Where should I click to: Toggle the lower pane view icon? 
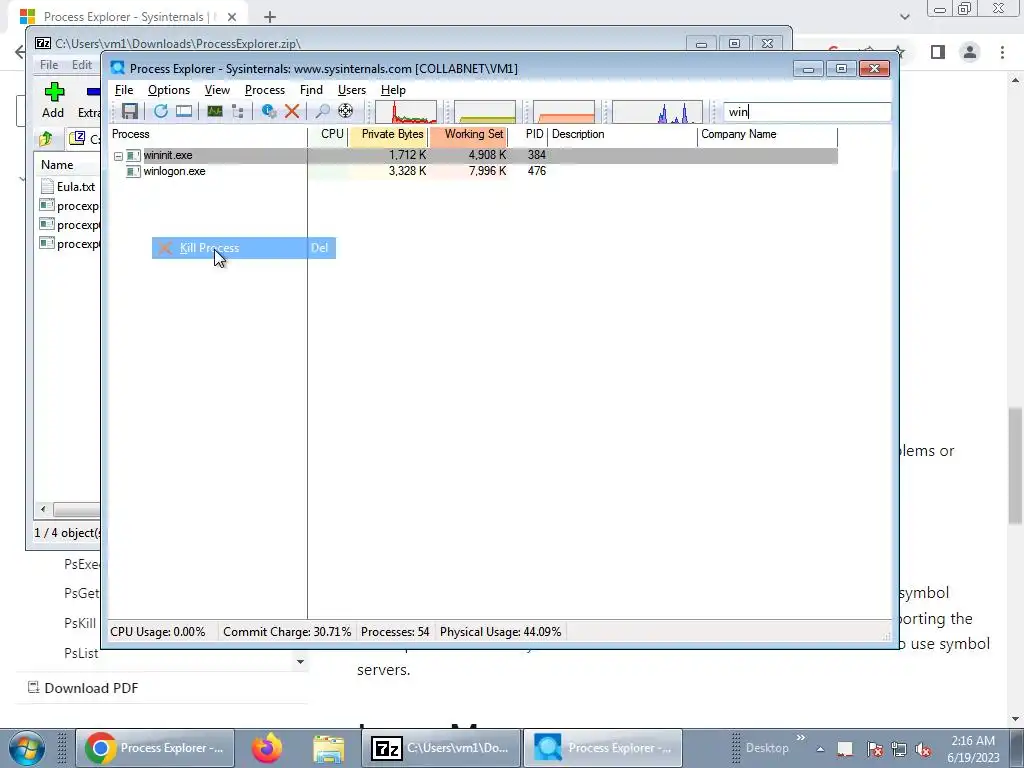point(184,111)
